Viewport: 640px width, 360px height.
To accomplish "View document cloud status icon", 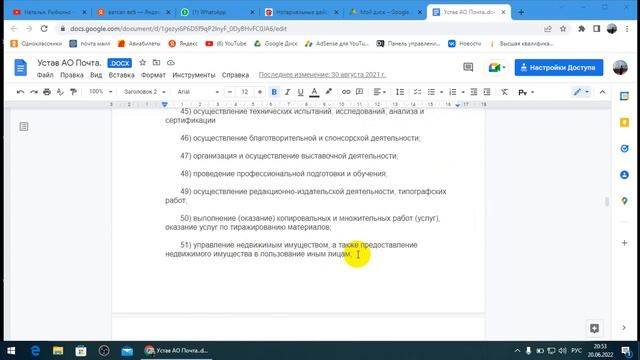I will [x=171, y=62].
